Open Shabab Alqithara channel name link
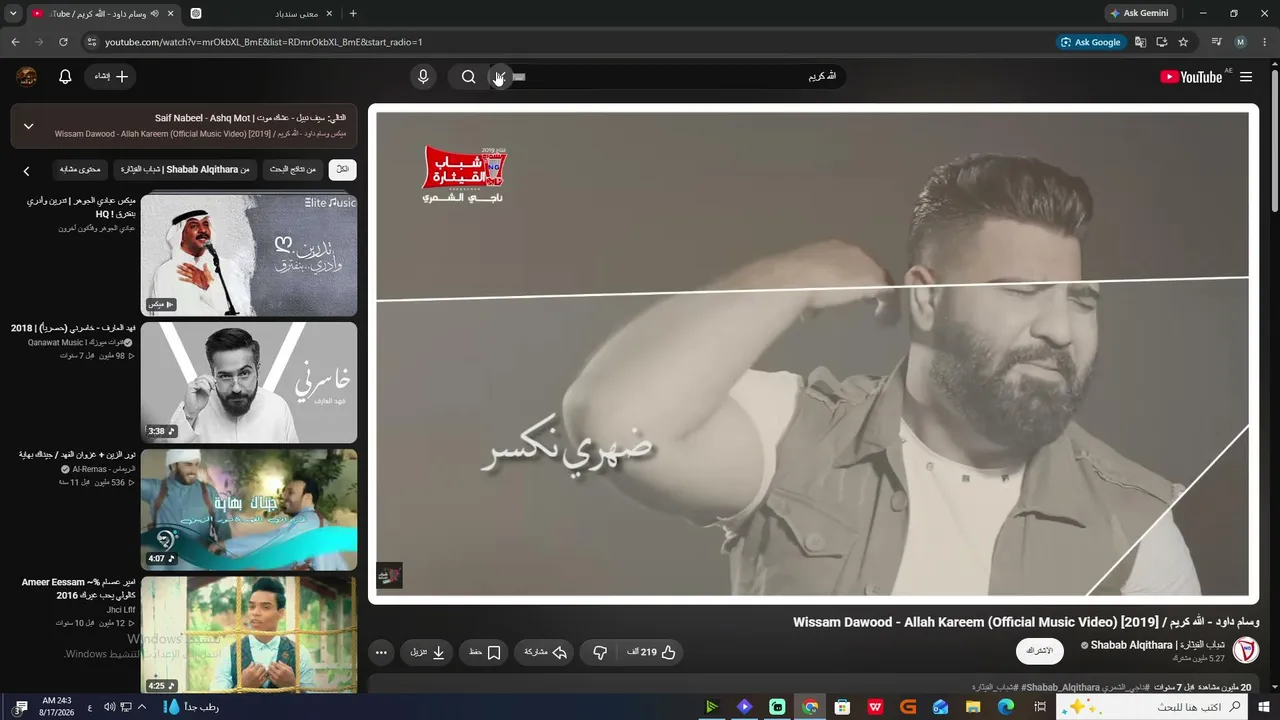The height and width of the screenshot is (720, 1280). 1158,645
